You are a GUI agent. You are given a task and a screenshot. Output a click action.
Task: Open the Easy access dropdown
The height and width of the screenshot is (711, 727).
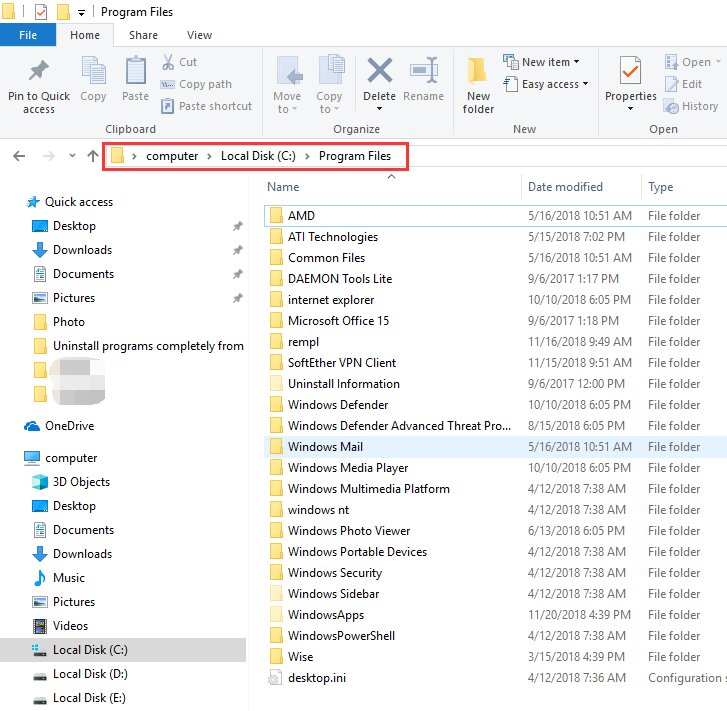point(546,84)
